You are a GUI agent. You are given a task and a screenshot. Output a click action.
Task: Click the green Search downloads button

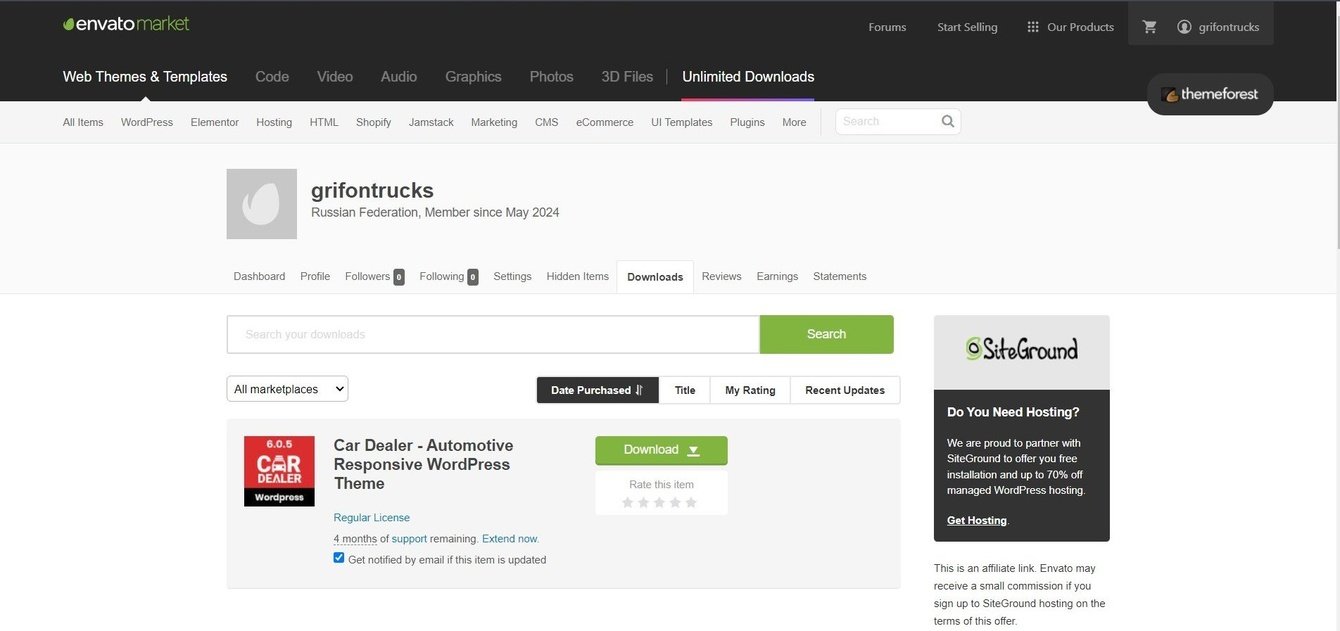pos(826,334)
